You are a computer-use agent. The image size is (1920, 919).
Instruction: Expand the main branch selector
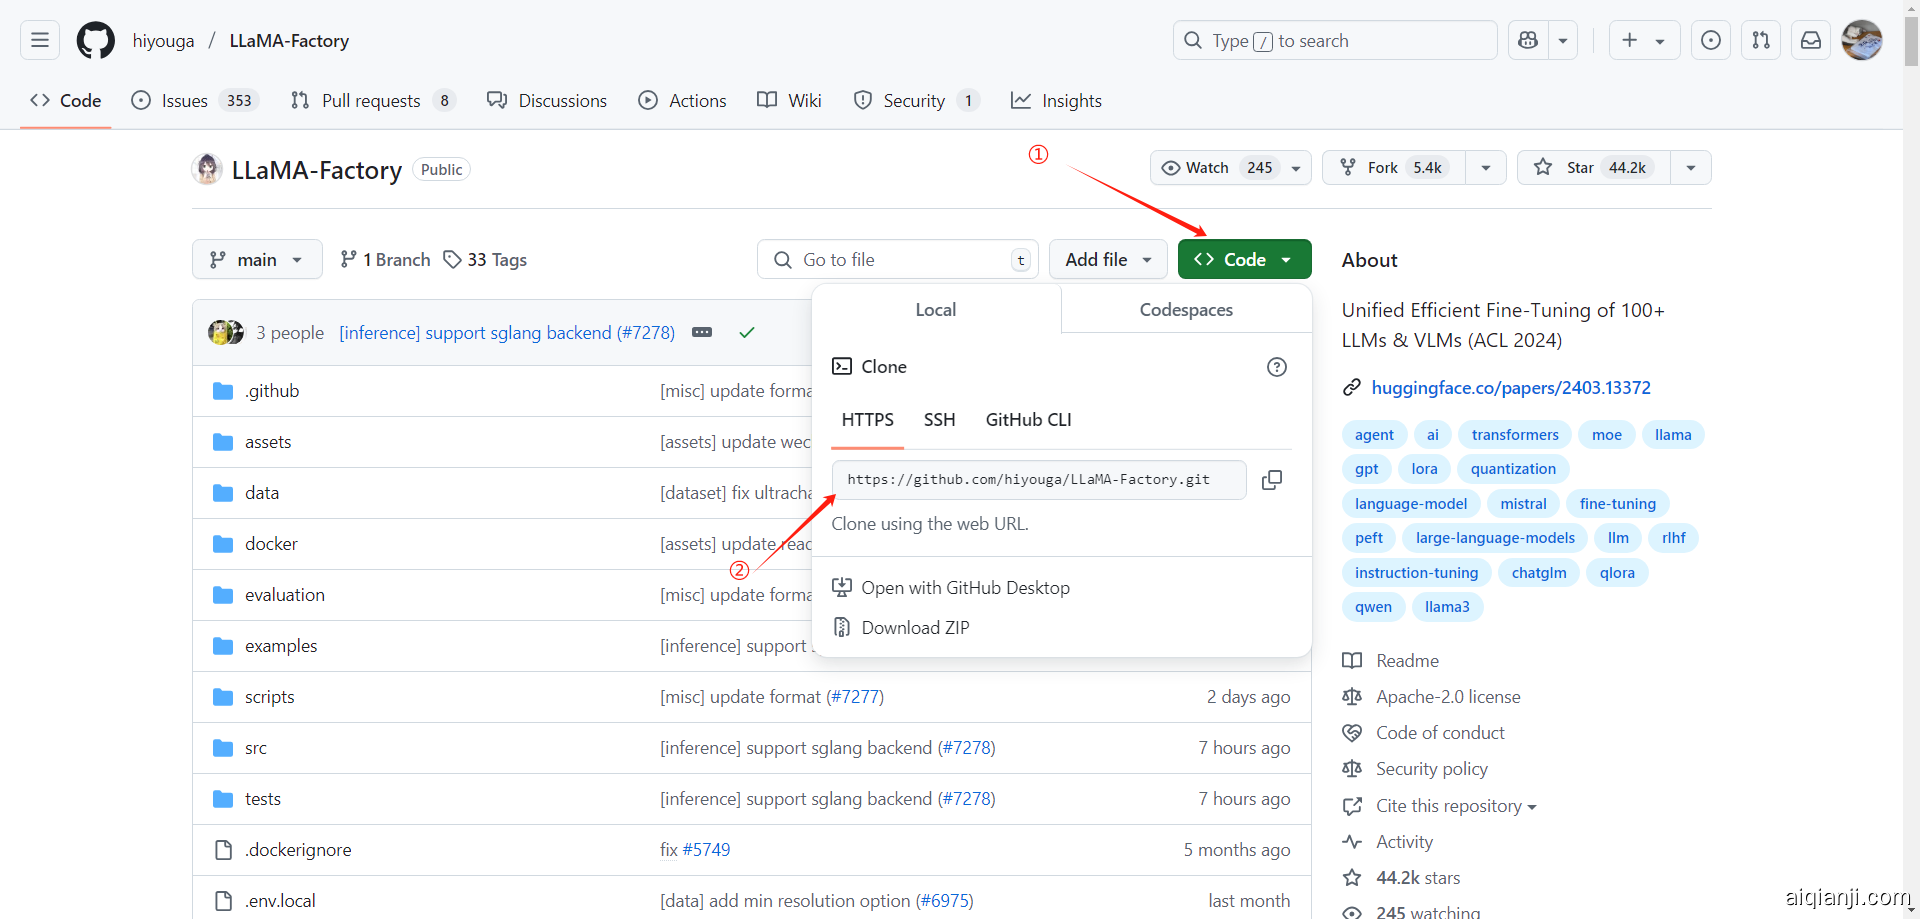point(257,260)
